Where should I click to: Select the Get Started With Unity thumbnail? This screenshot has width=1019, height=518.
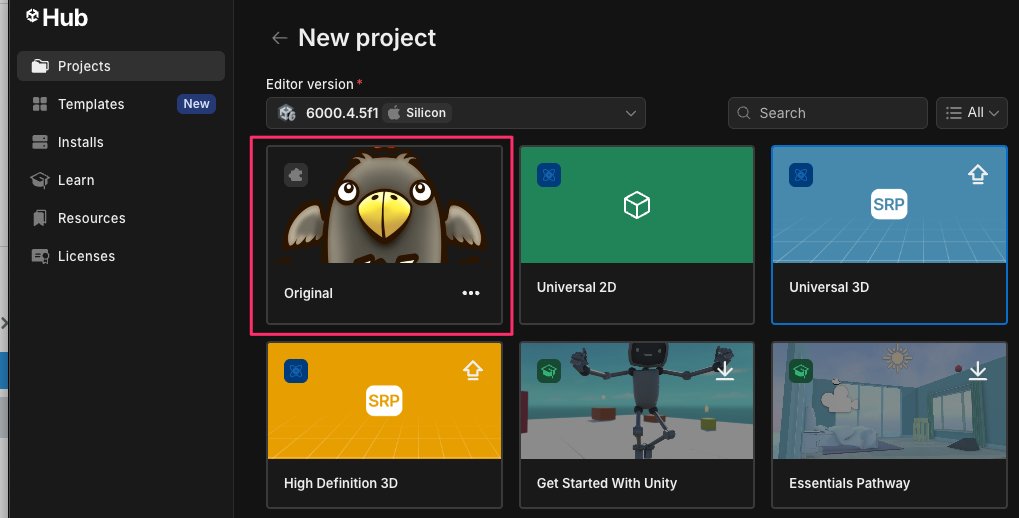[637, 400]
